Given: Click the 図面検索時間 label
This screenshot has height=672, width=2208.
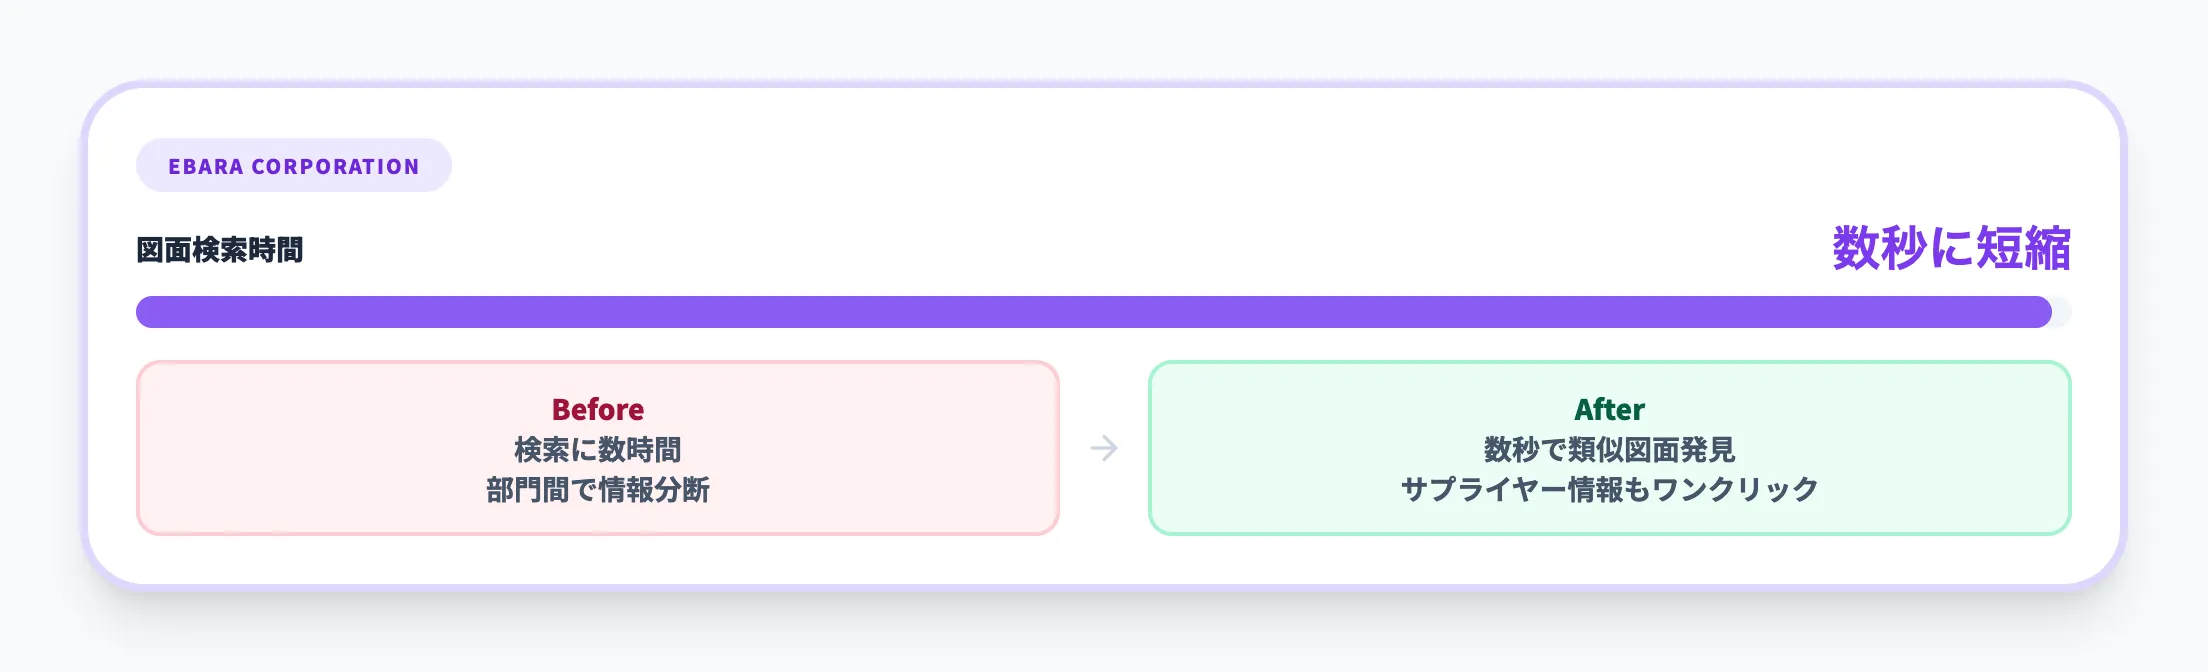Looking at the screenshot, I should (x=220, y=250).
